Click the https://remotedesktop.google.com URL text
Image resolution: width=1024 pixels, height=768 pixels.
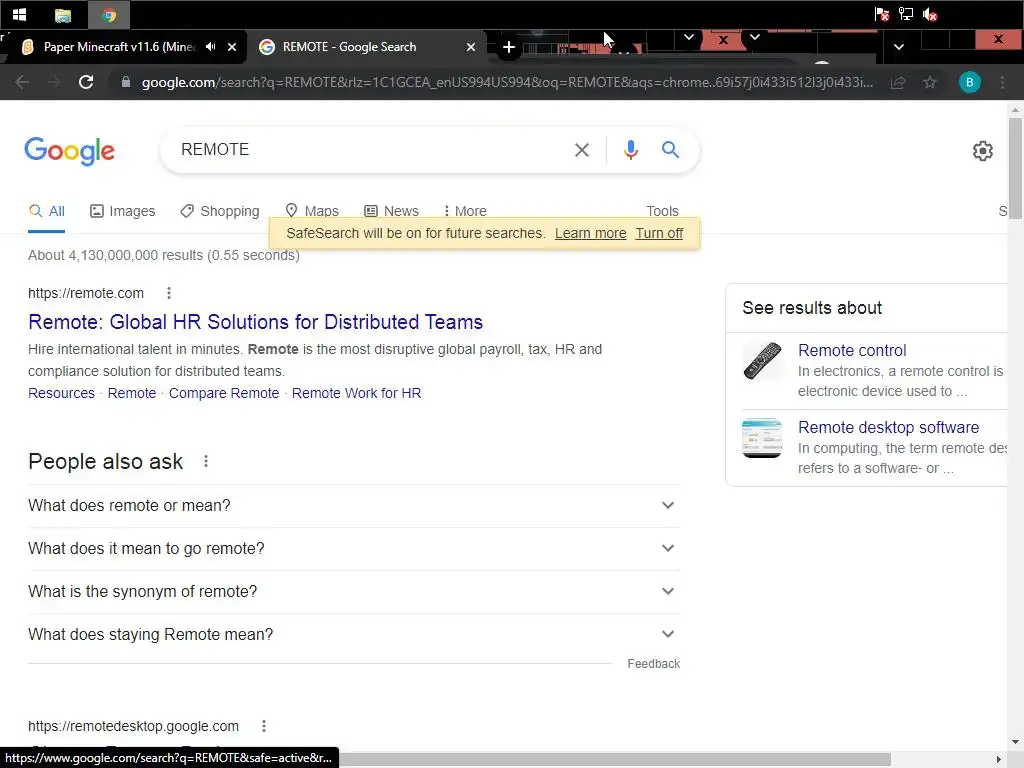click(133, 726)
